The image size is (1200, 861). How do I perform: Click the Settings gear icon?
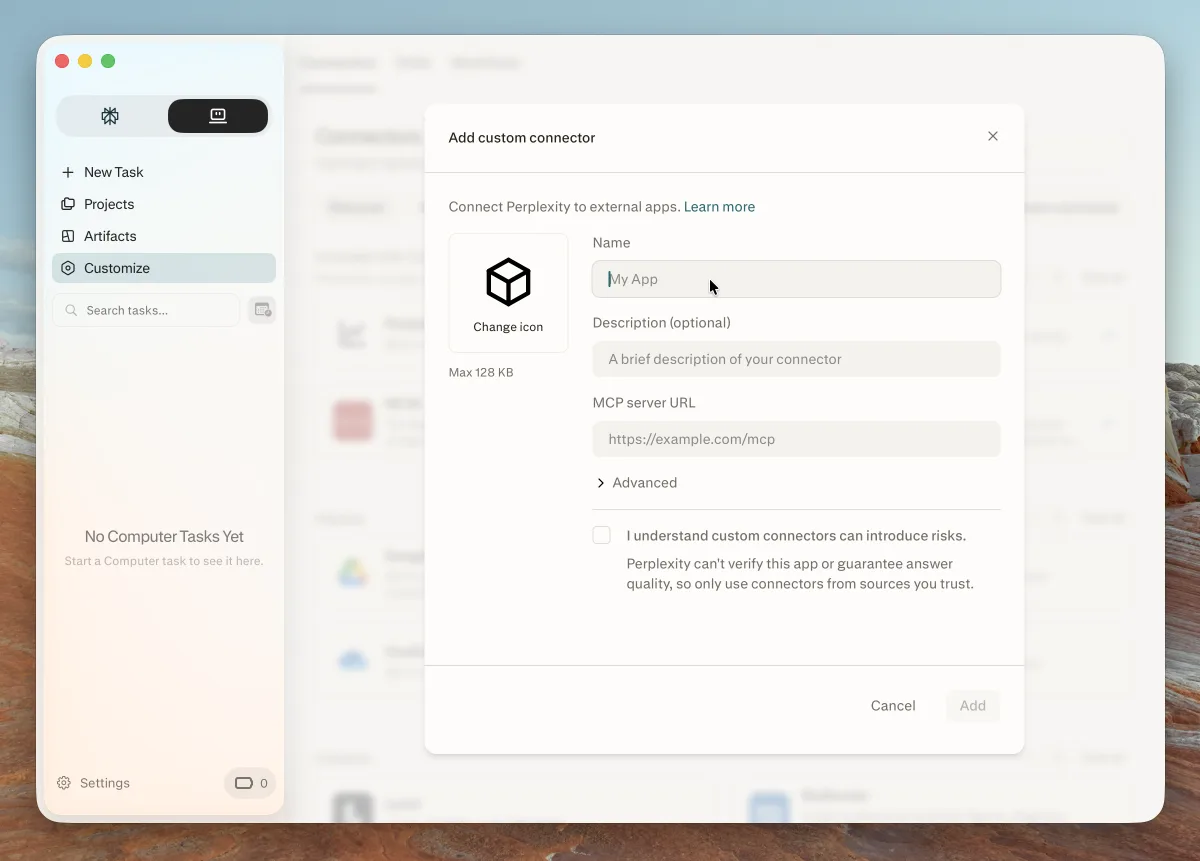click(64, 783)
